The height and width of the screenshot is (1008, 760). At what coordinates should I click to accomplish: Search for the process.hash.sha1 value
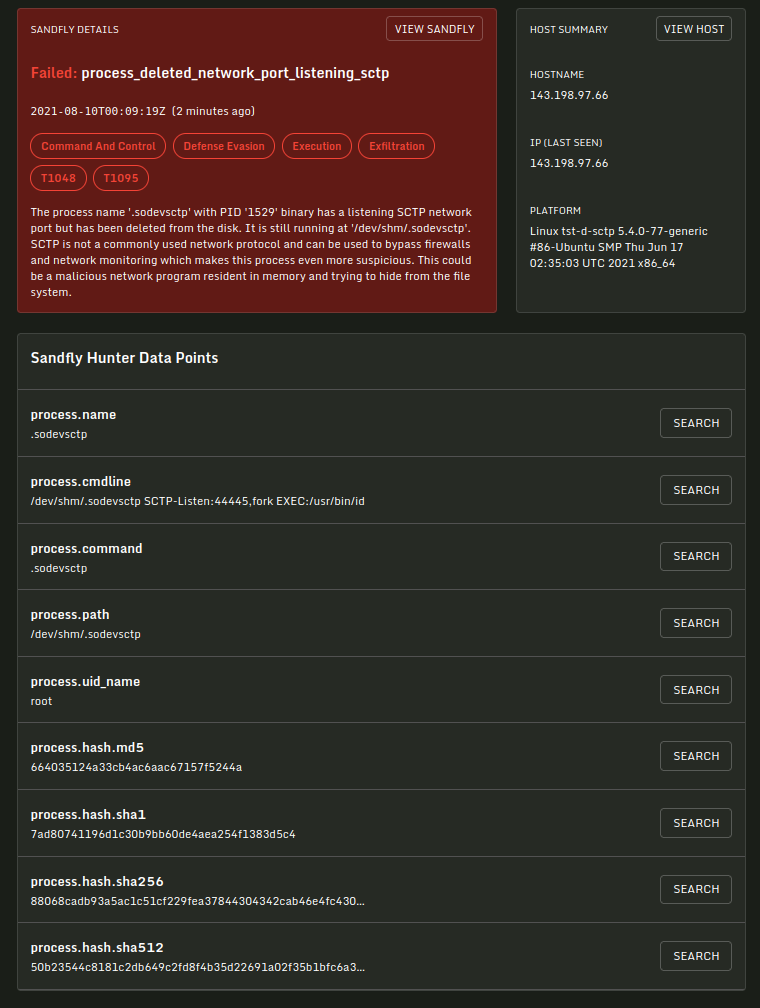click(696, 823)
